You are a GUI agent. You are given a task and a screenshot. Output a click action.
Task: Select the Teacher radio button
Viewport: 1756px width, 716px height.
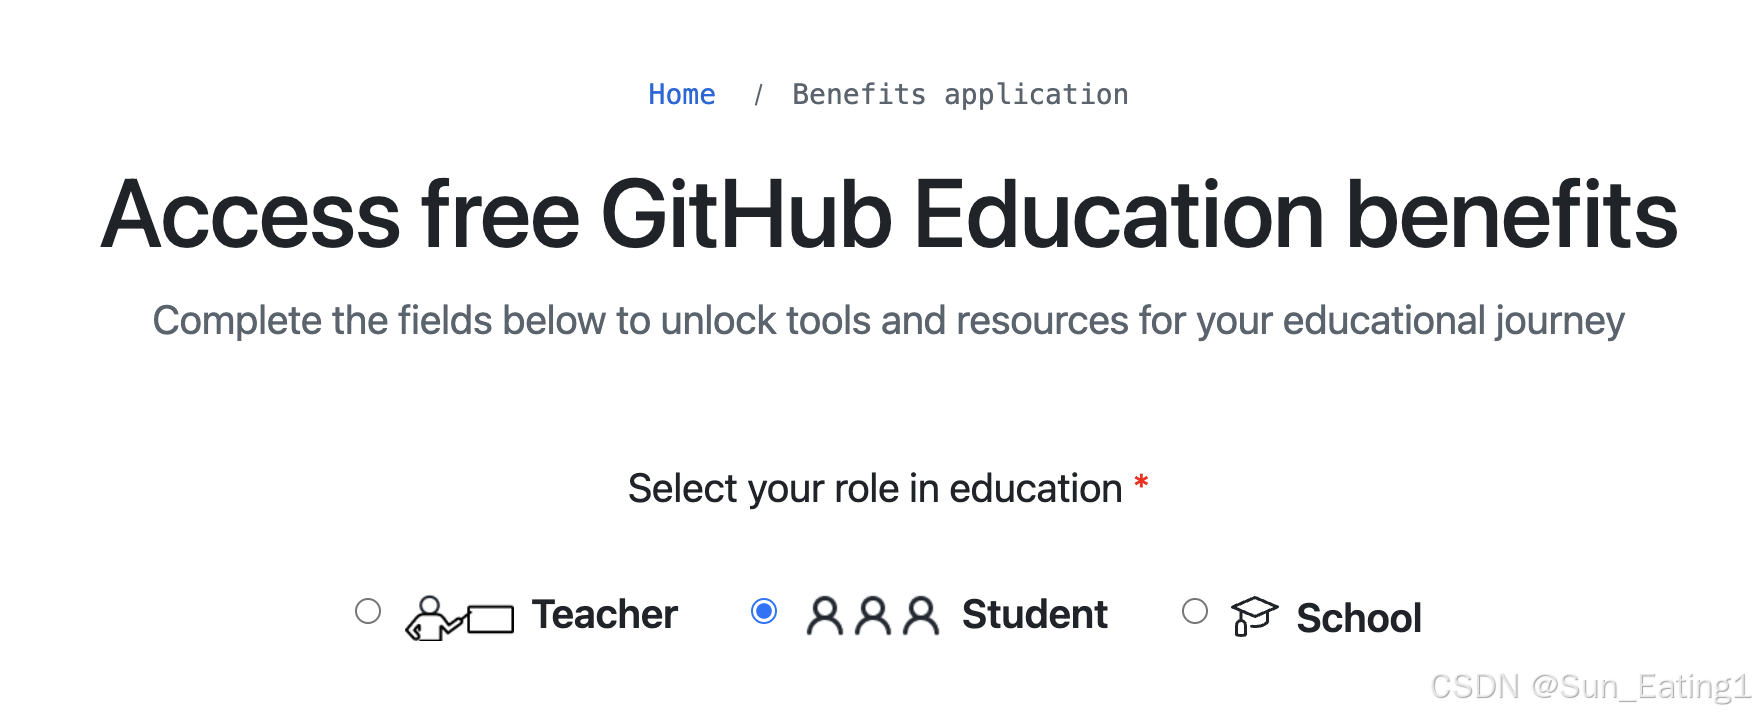[x=367, y=610]
